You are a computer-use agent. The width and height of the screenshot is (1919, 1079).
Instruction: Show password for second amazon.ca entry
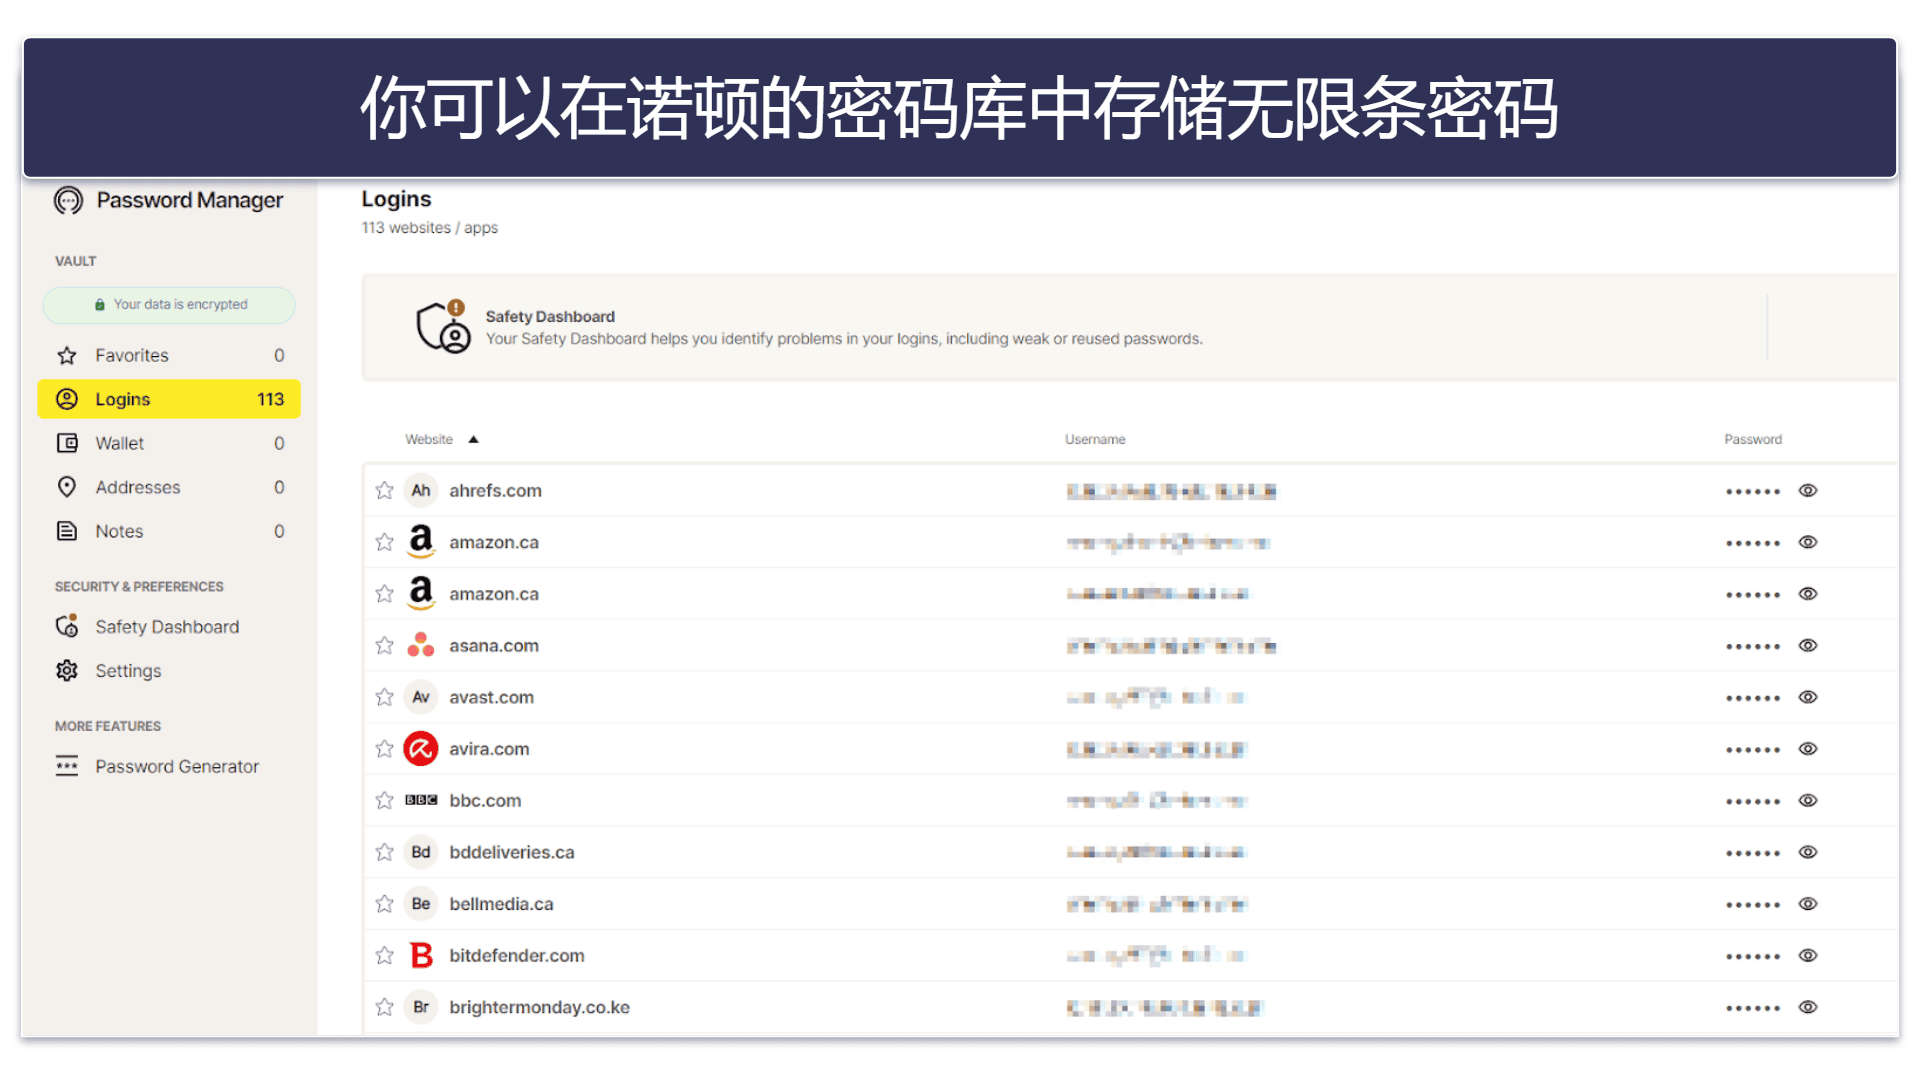(1808, 594)
